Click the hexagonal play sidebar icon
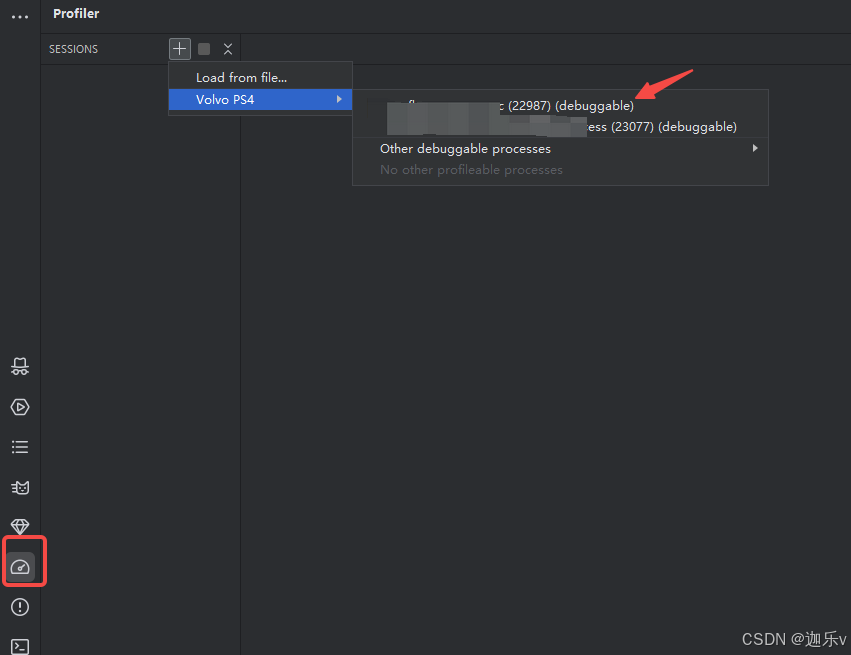Screen dimensions: 851x655 pos(20,407)
